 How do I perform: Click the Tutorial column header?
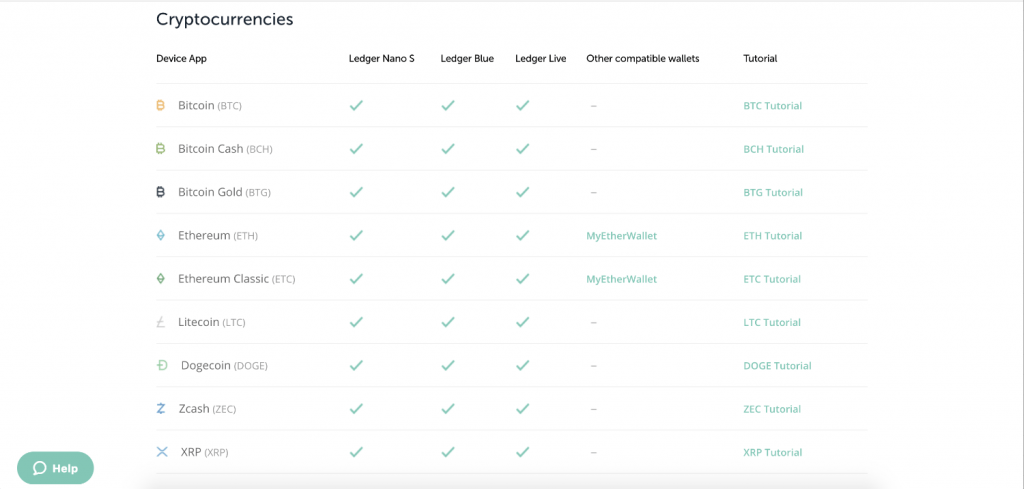point(760,59)
